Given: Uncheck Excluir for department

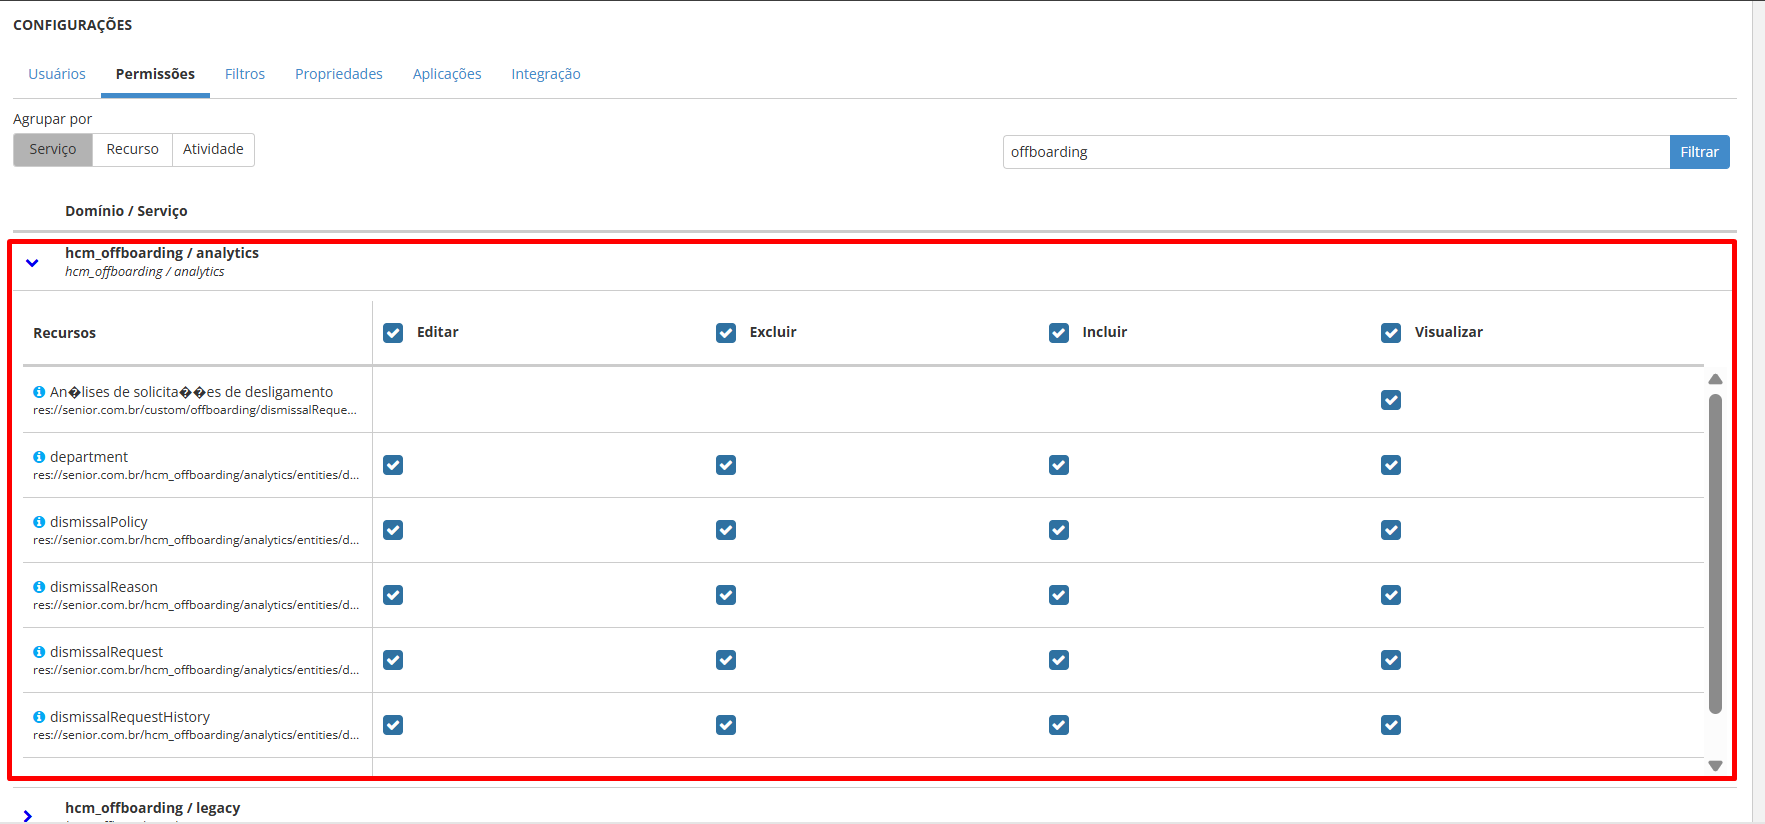Looking at the screenshot, I should [x=726, y=465].
